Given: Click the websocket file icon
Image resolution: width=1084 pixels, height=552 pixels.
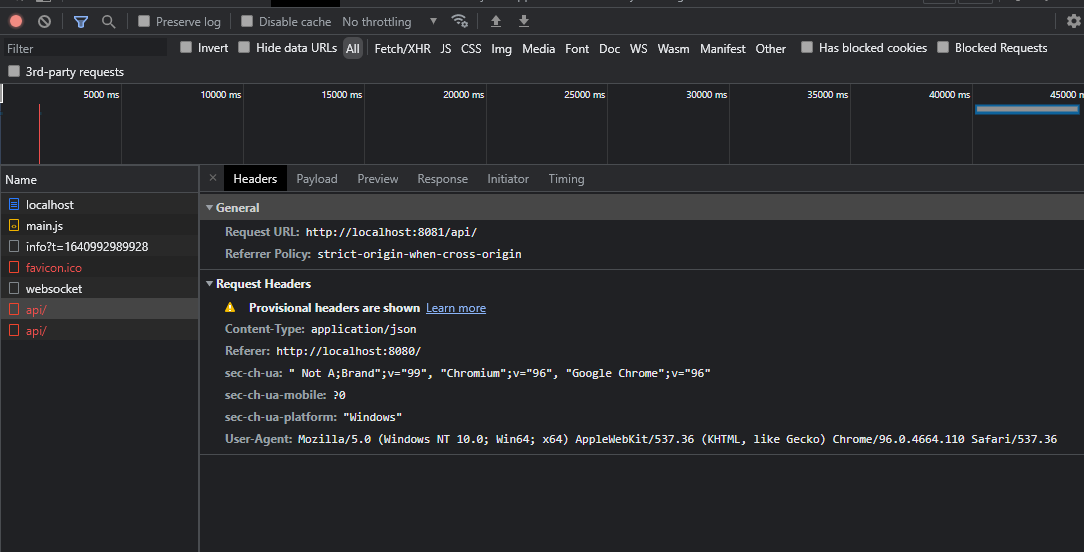Looking at the screenshot, I should coord(14,288).
